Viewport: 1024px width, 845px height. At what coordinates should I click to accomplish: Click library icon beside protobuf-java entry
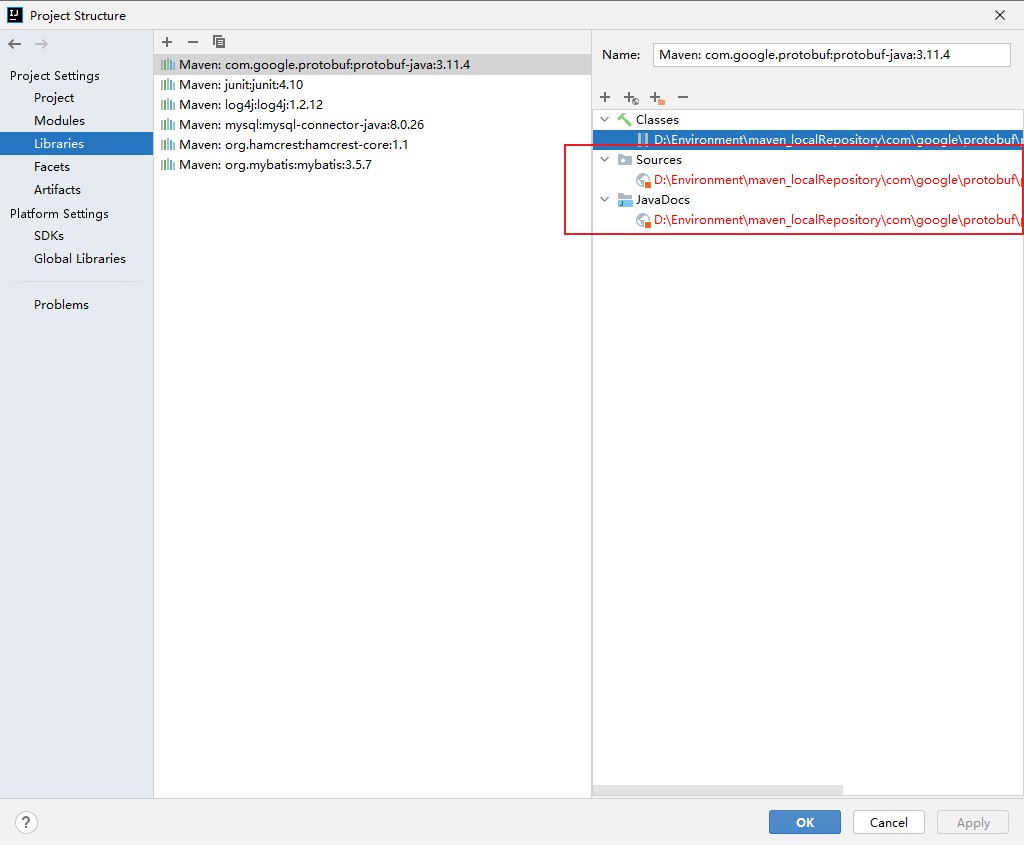[x=168, y=65]
